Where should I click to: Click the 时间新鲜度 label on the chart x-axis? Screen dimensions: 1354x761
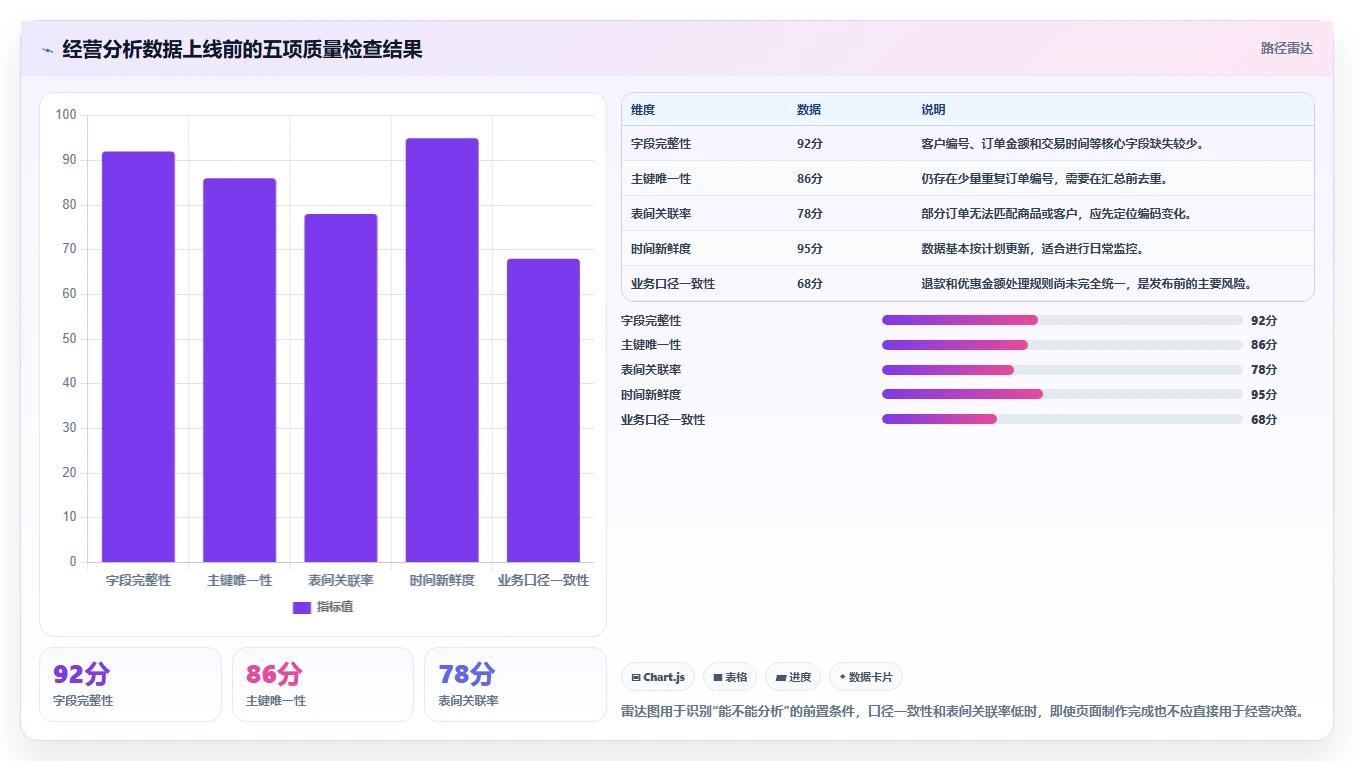[442, 580]
